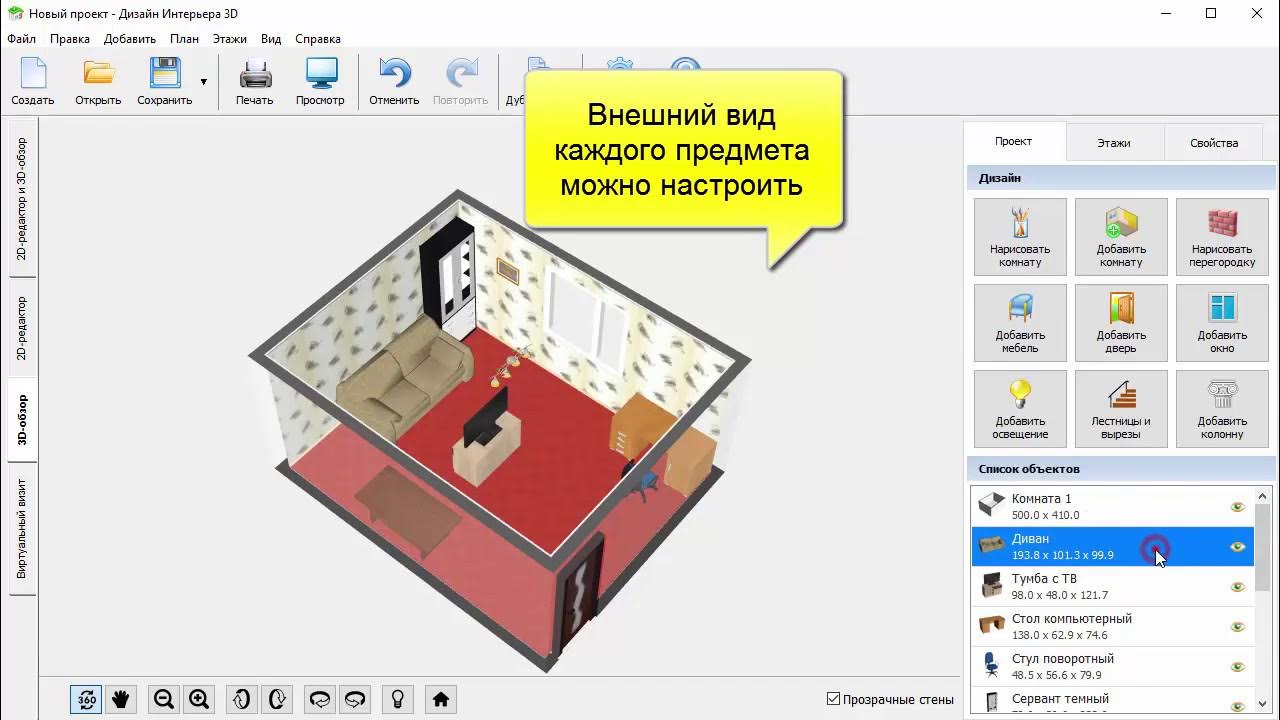Image resolution: width=1280 pixels, height=720 pixels.
Task: Rotate the view right horizontally
Action: click(x=355, y=699)
